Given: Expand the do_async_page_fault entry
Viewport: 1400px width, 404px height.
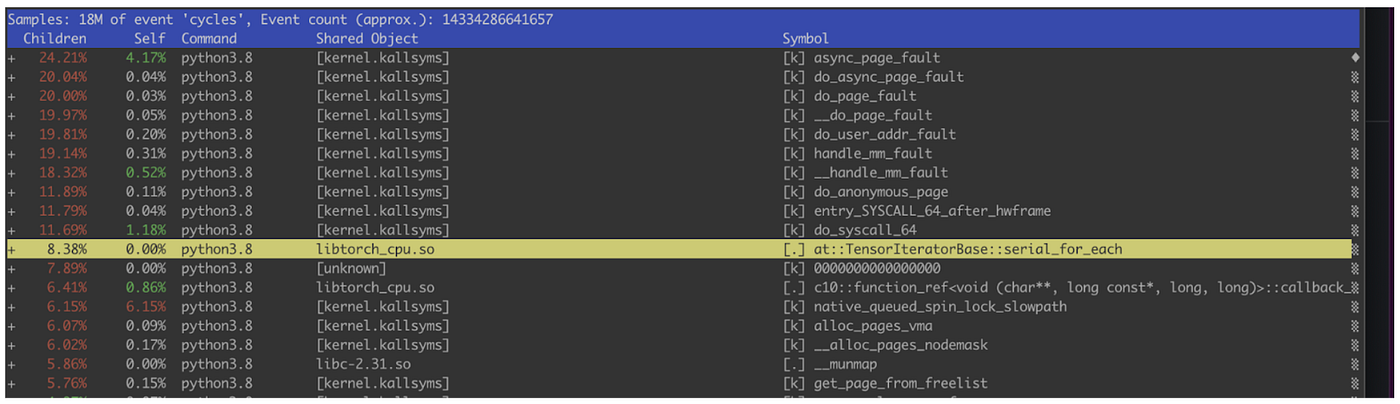Looking at the screenshot, I should click(x=11, y=77).
